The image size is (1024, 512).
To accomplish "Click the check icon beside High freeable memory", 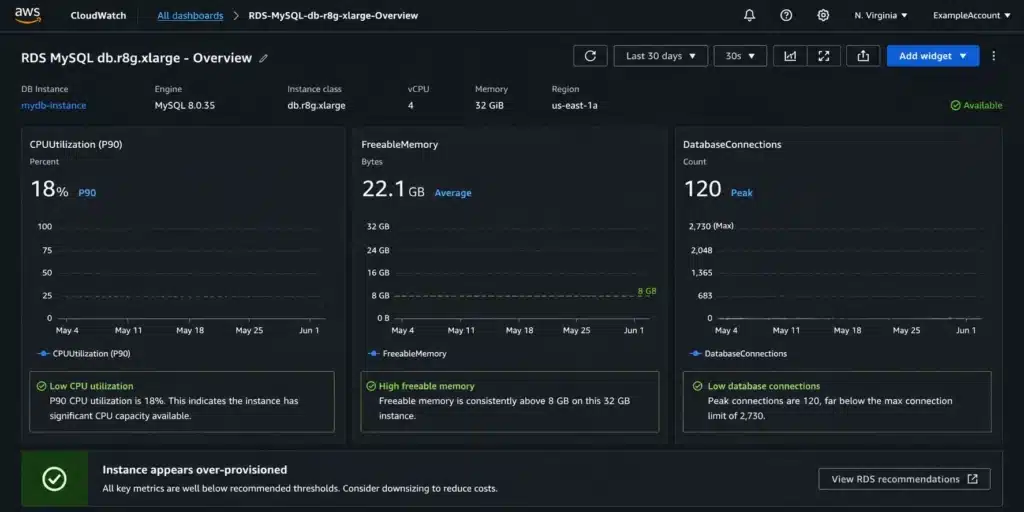I will (x=371, y=386).
